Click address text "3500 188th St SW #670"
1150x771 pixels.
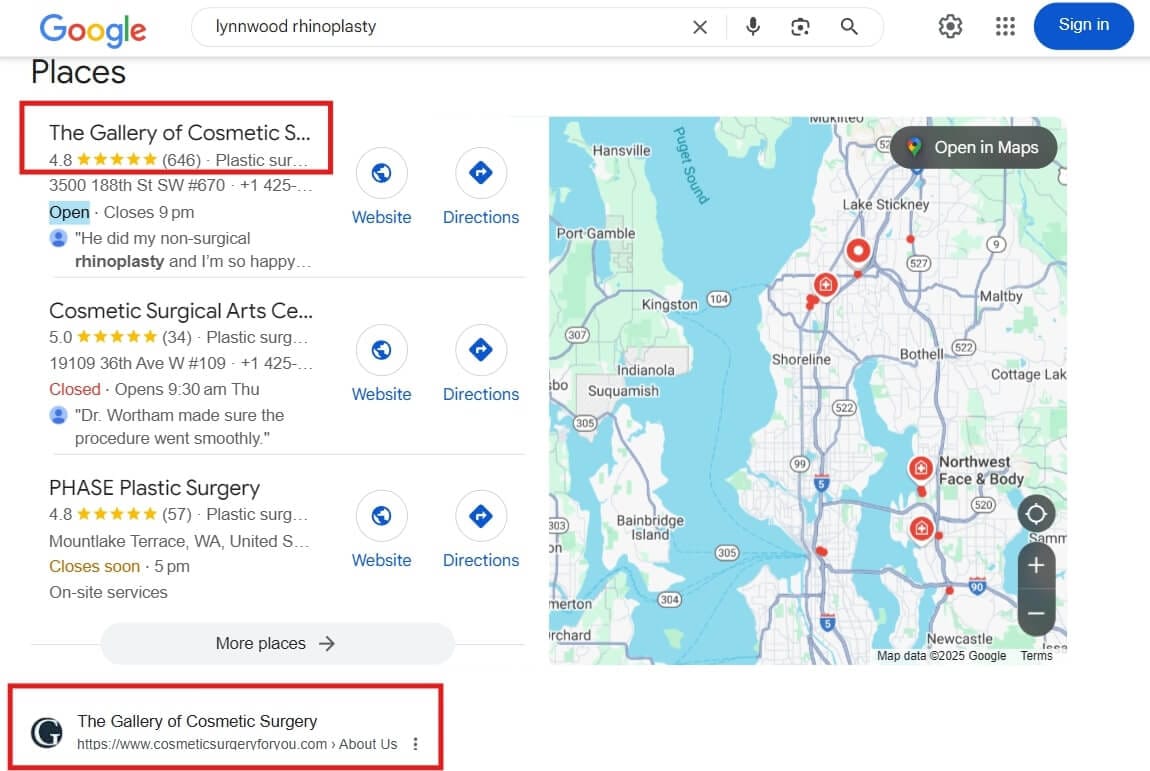(136, 186)
